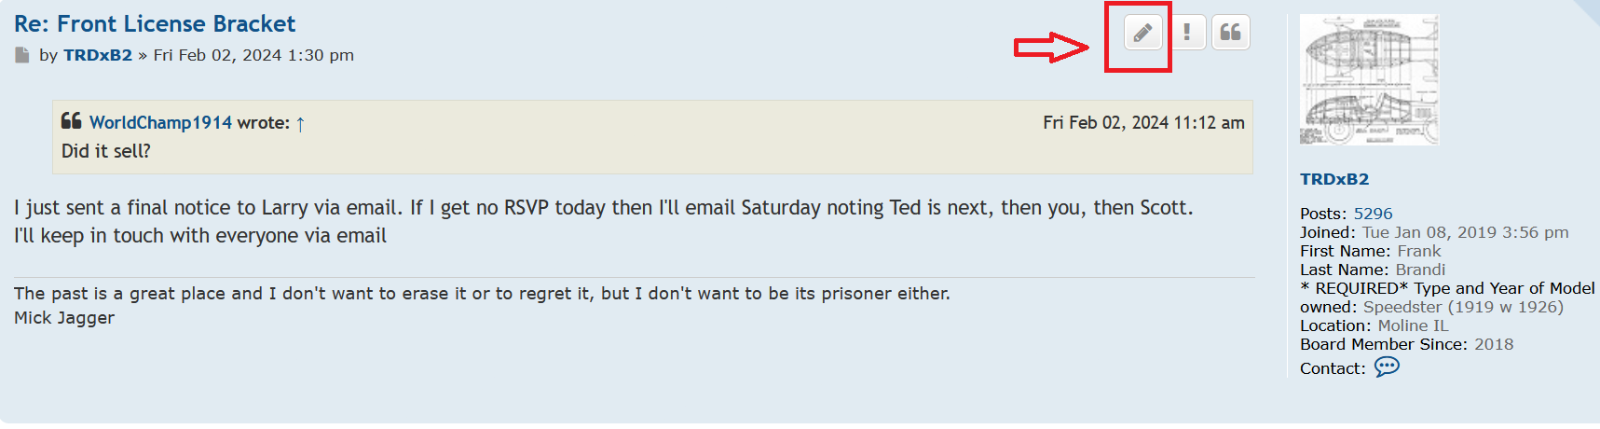The image size is (1600, 429).
Task: Report this post with the exclamation icon
Action: tap(1187, 33)
